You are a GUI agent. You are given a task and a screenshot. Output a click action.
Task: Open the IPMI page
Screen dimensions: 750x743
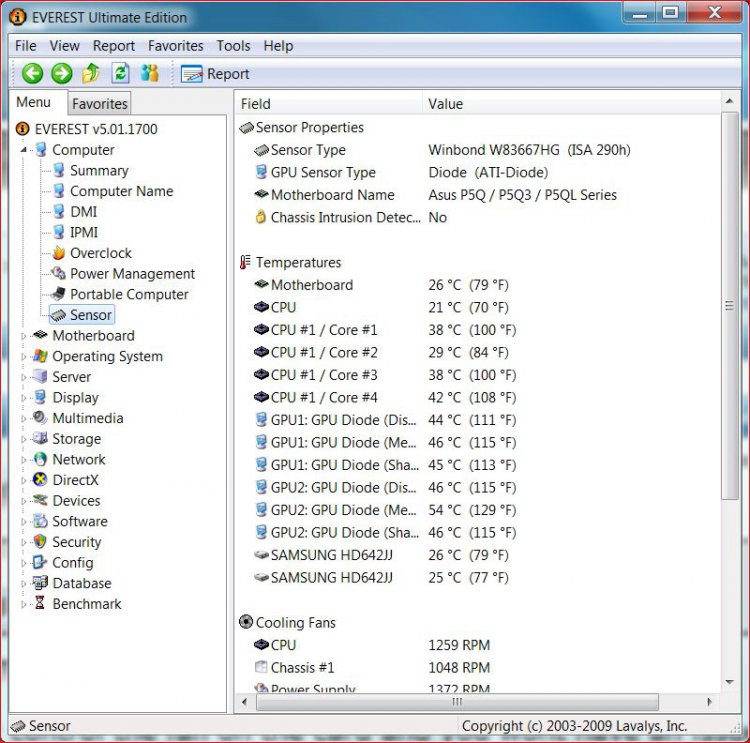[x=84, y=232]
